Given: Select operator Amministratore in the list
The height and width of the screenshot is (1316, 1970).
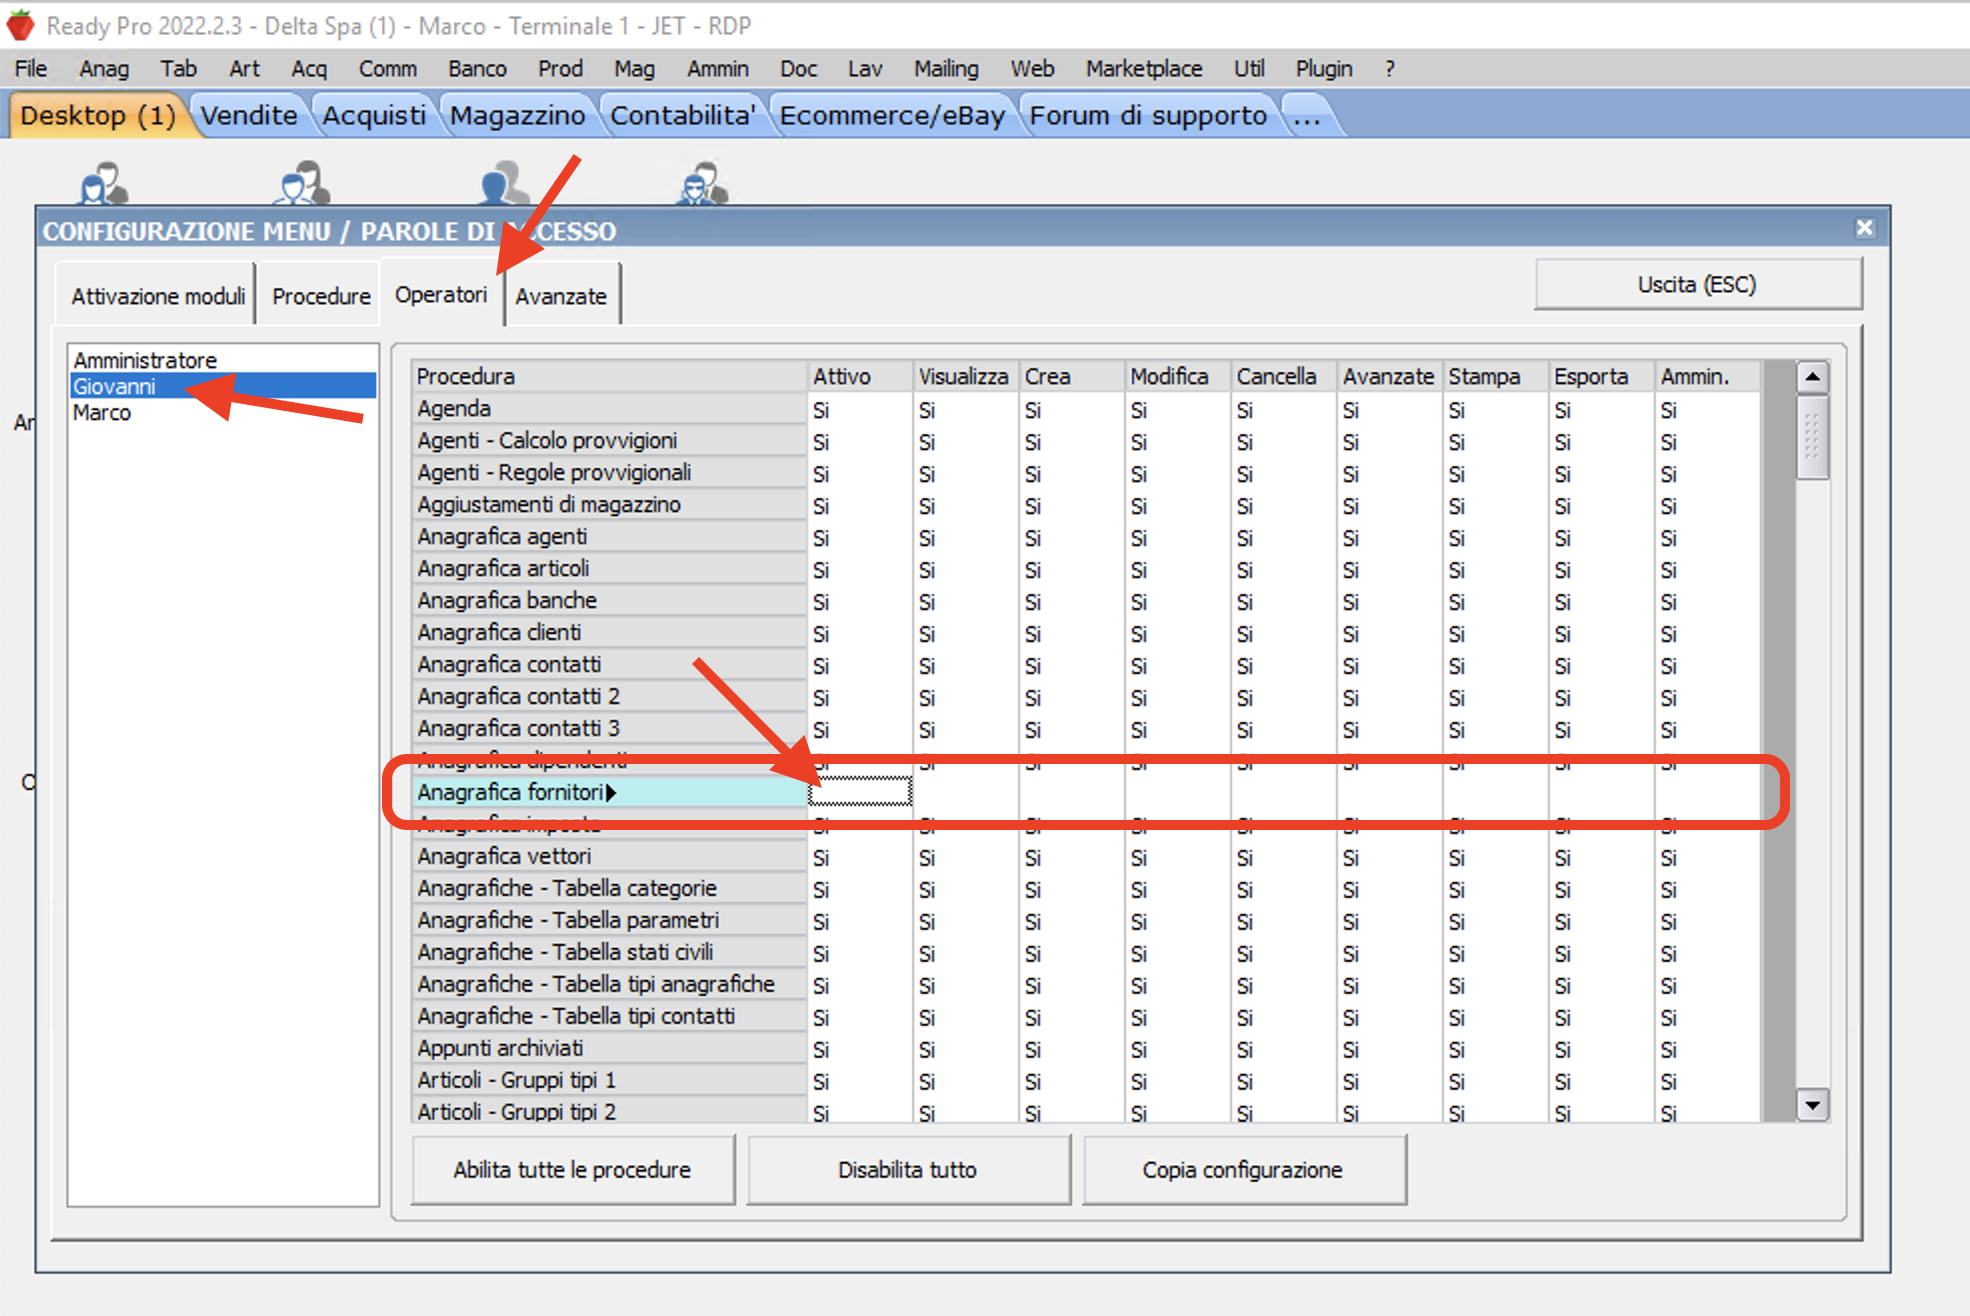Looking at the screenshot, I should point(223,359).
